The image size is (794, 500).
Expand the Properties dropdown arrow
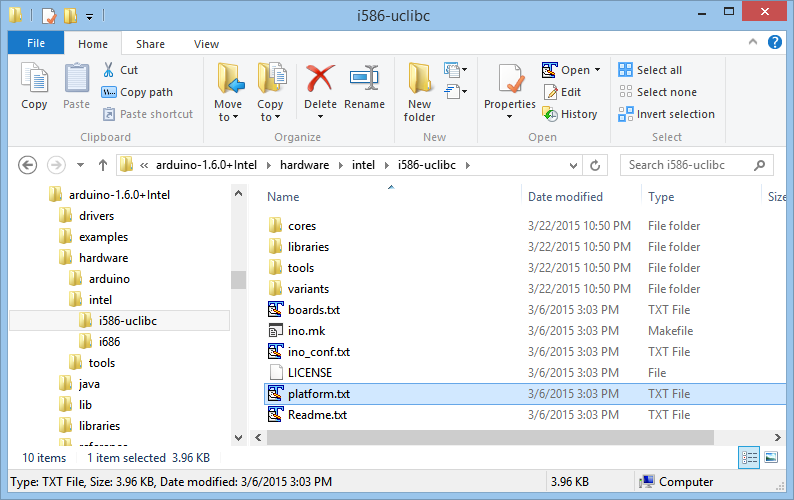[x=509, y=117]
